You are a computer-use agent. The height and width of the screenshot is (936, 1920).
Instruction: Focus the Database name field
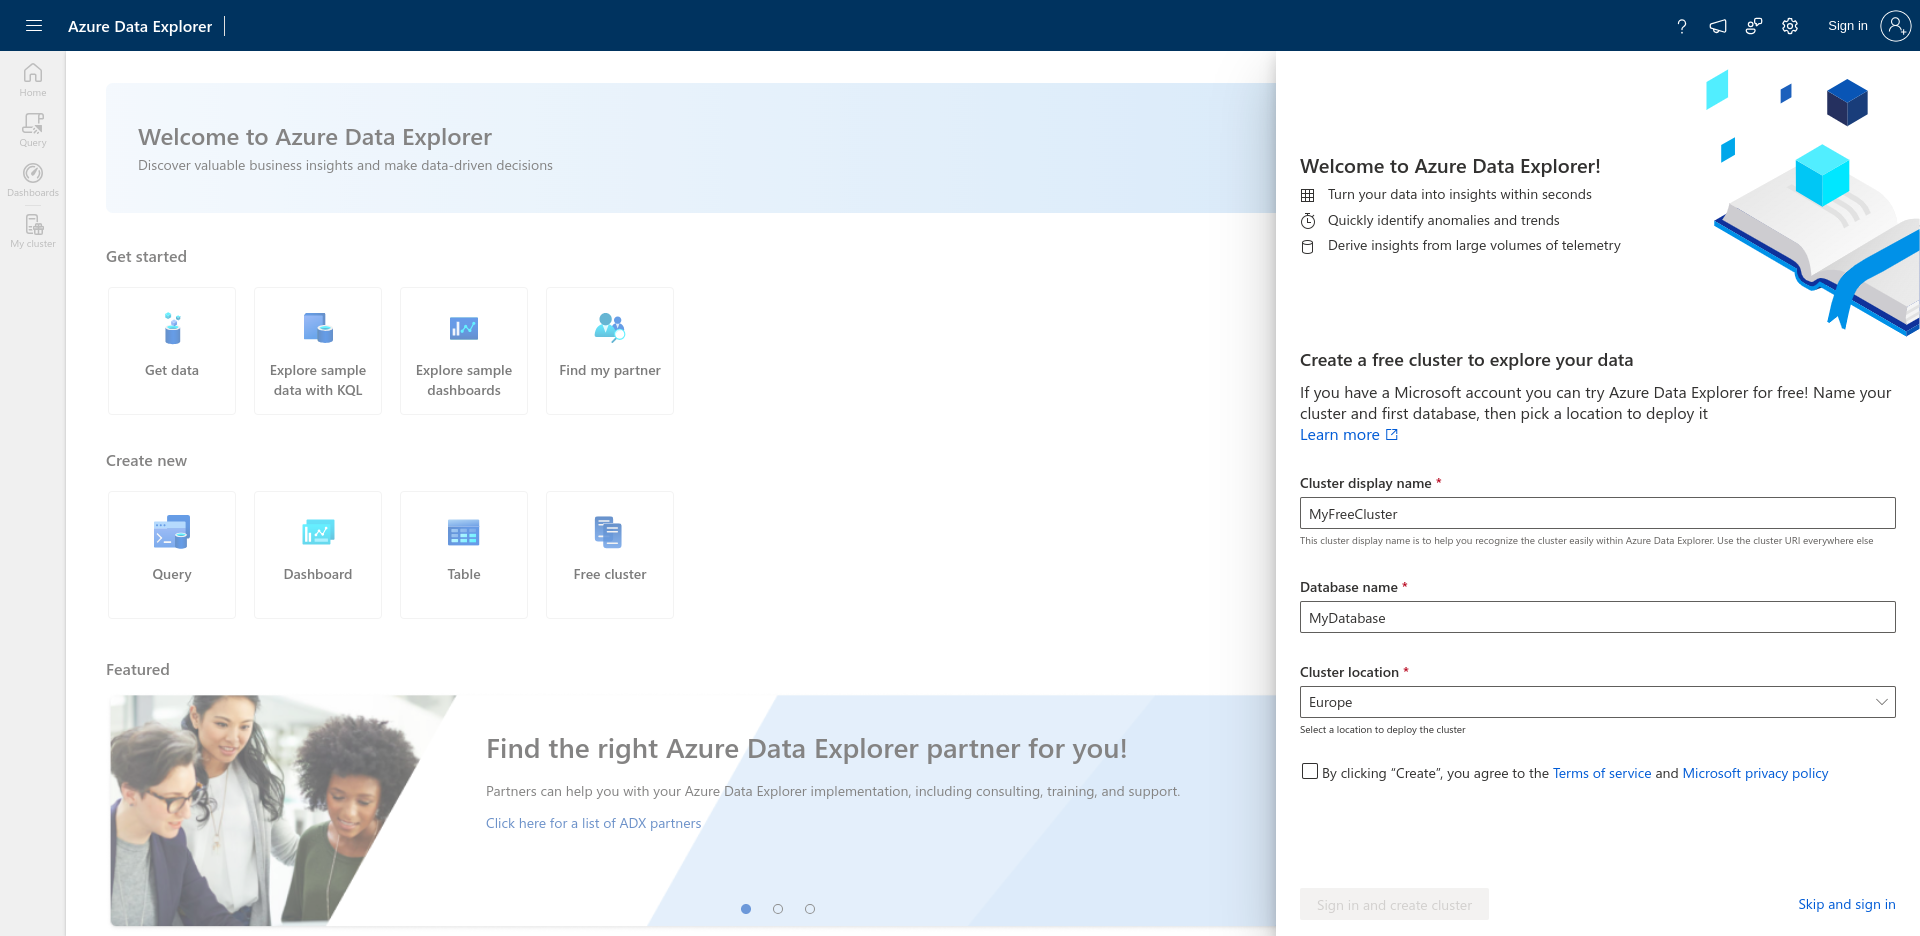[1597, 617]
